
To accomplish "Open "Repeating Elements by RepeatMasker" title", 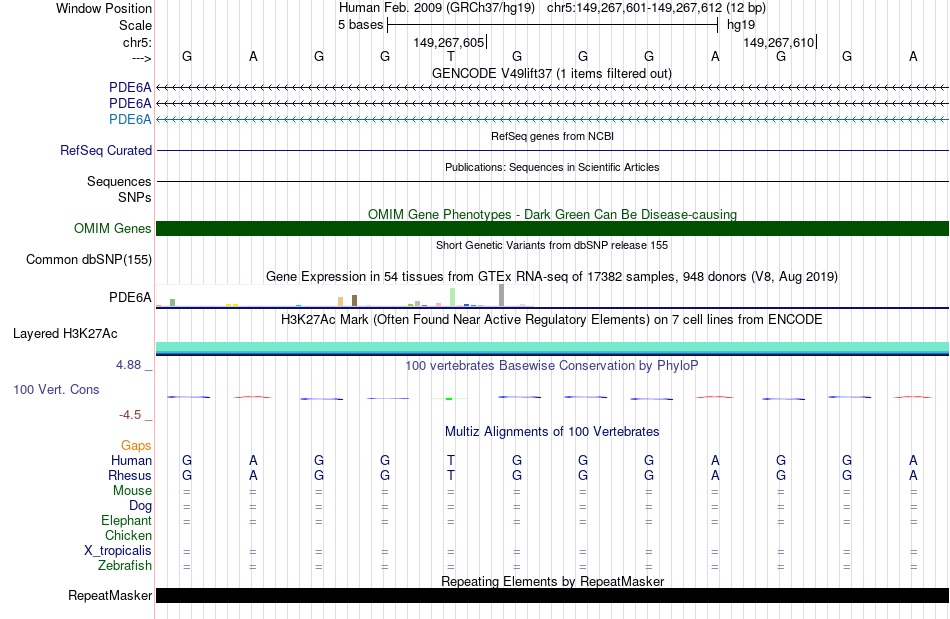I will (x=552, y=581).
